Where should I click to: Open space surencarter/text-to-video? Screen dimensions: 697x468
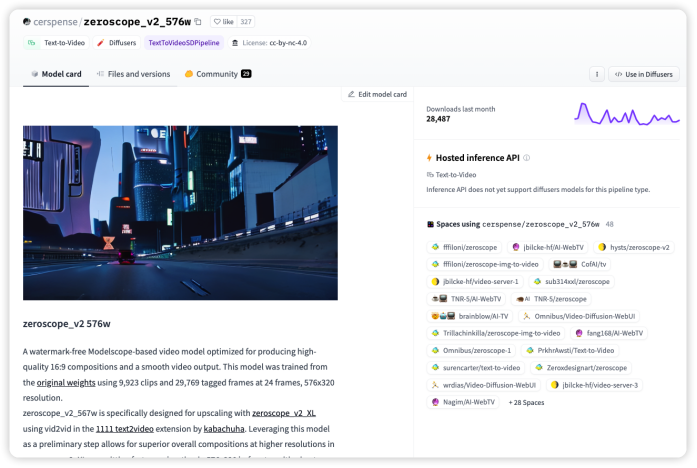pyautogui.click(x=476, y=368)
